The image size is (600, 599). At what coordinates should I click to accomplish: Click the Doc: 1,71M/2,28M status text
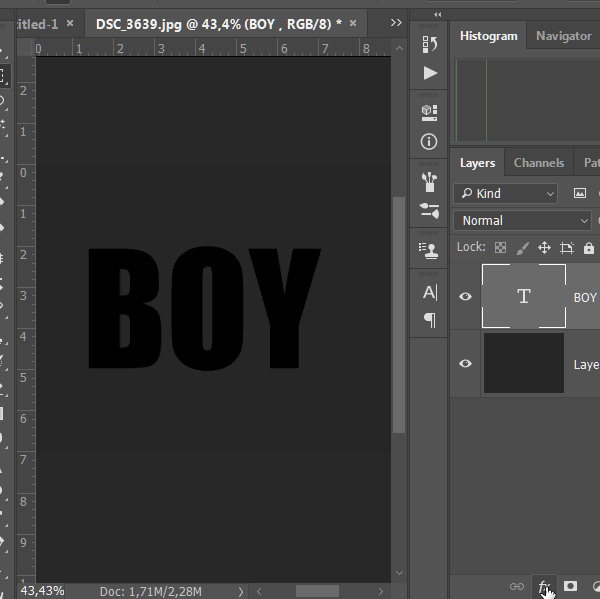point(151,592)
